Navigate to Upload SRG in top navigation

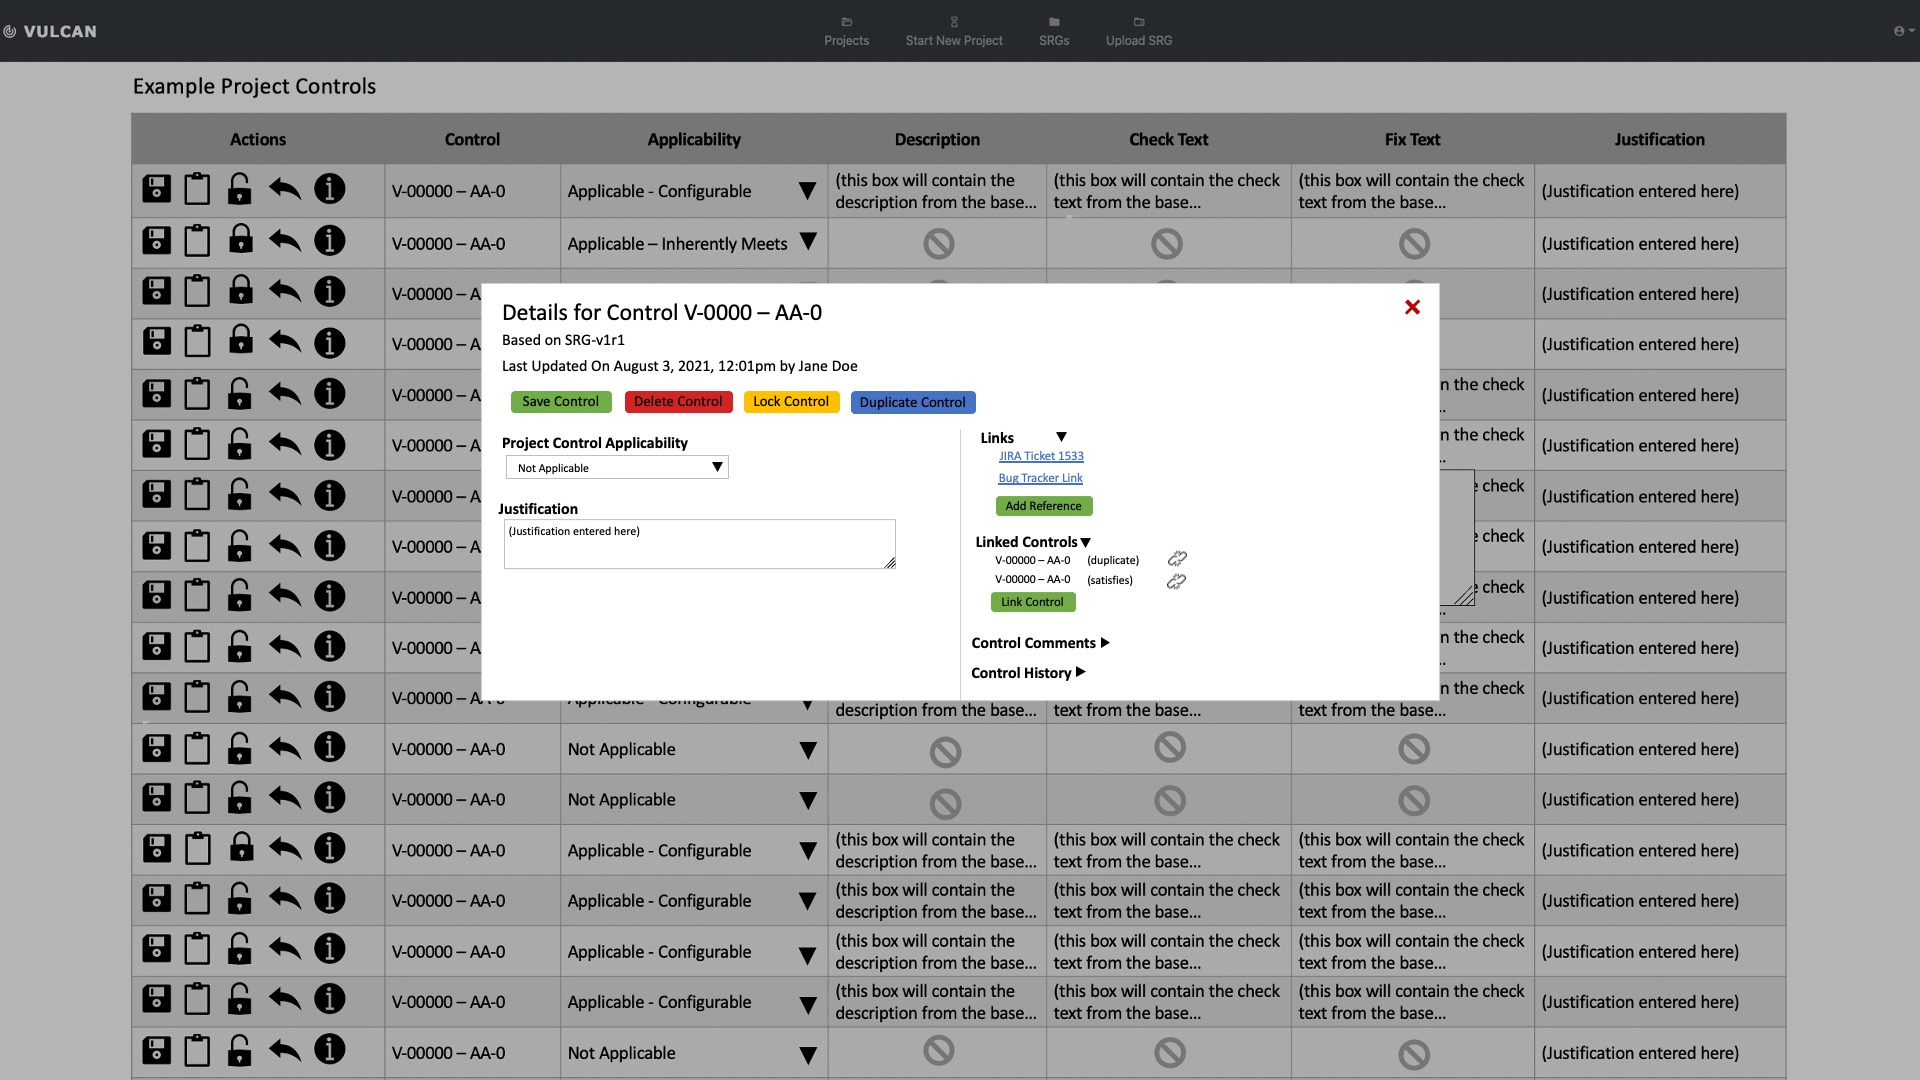(x=1137, y=31)
